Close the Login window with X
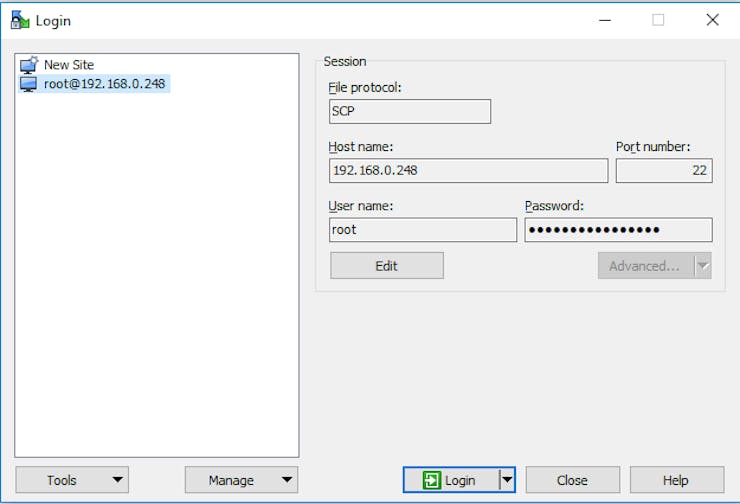The height and width of the screenshot is (504, 740). click(x=712, y=20)
